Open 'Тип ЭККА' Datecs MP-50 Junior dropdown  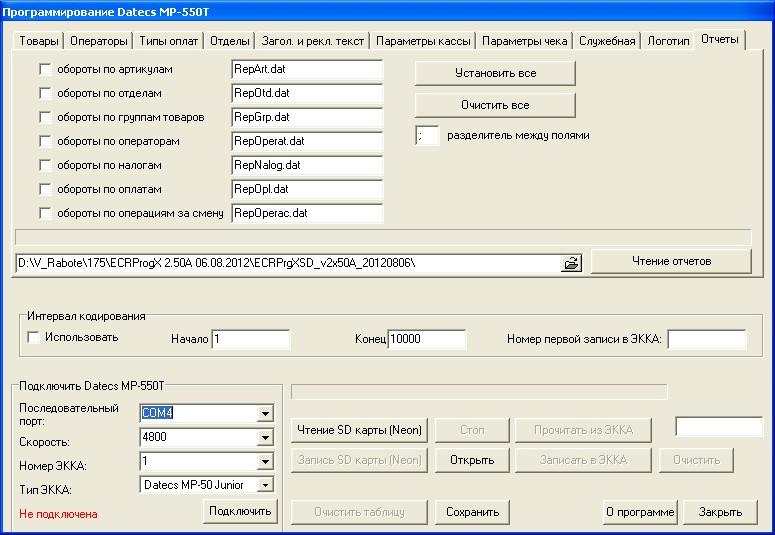pyautogui.click(x=265, y=485)
